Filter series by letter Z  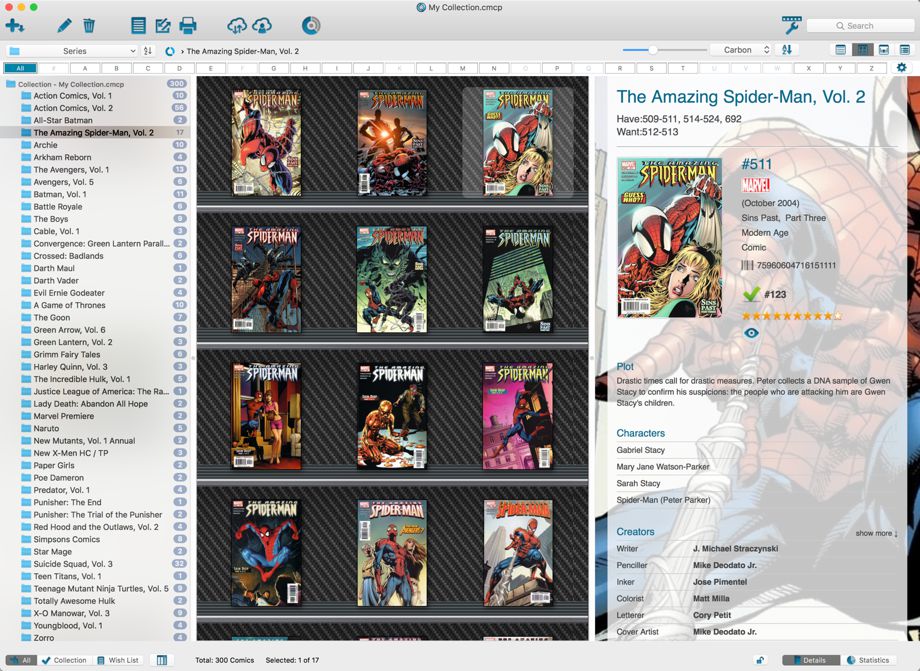coord(871,68)
